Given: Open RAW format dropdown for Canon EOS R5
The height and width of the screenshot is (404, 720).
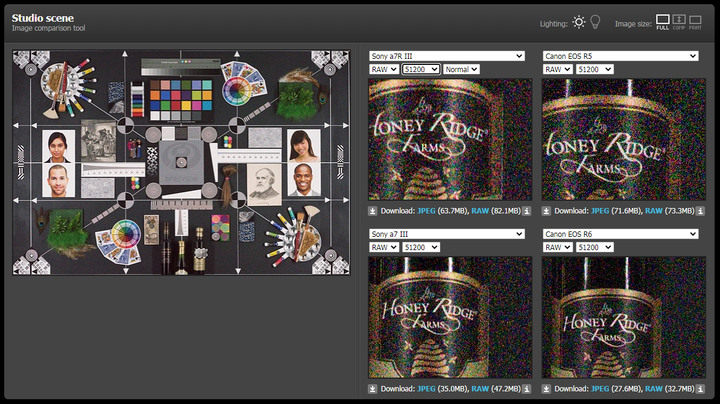Looking at the screenshot, I should click(557, 69).
